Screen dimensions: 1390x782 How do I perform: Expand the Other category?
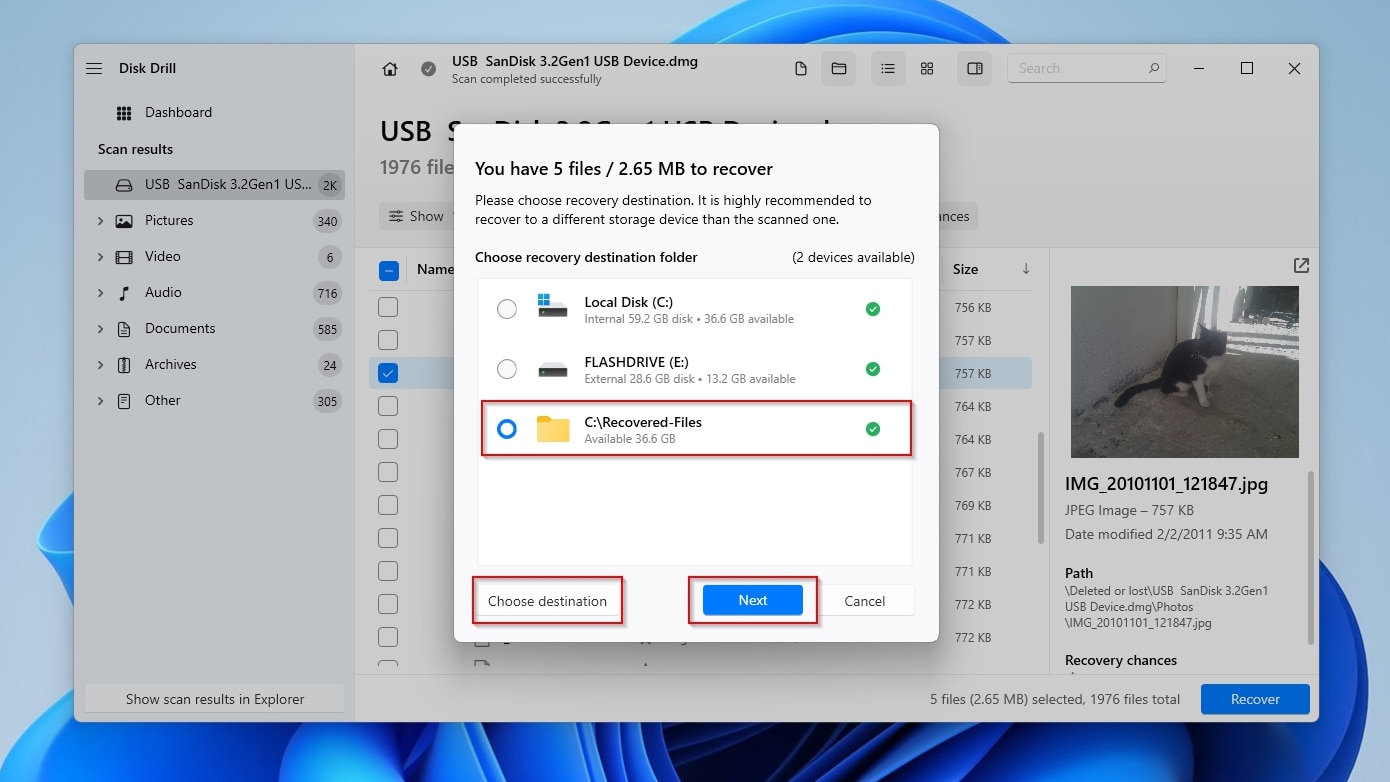(x=100, y=401)
